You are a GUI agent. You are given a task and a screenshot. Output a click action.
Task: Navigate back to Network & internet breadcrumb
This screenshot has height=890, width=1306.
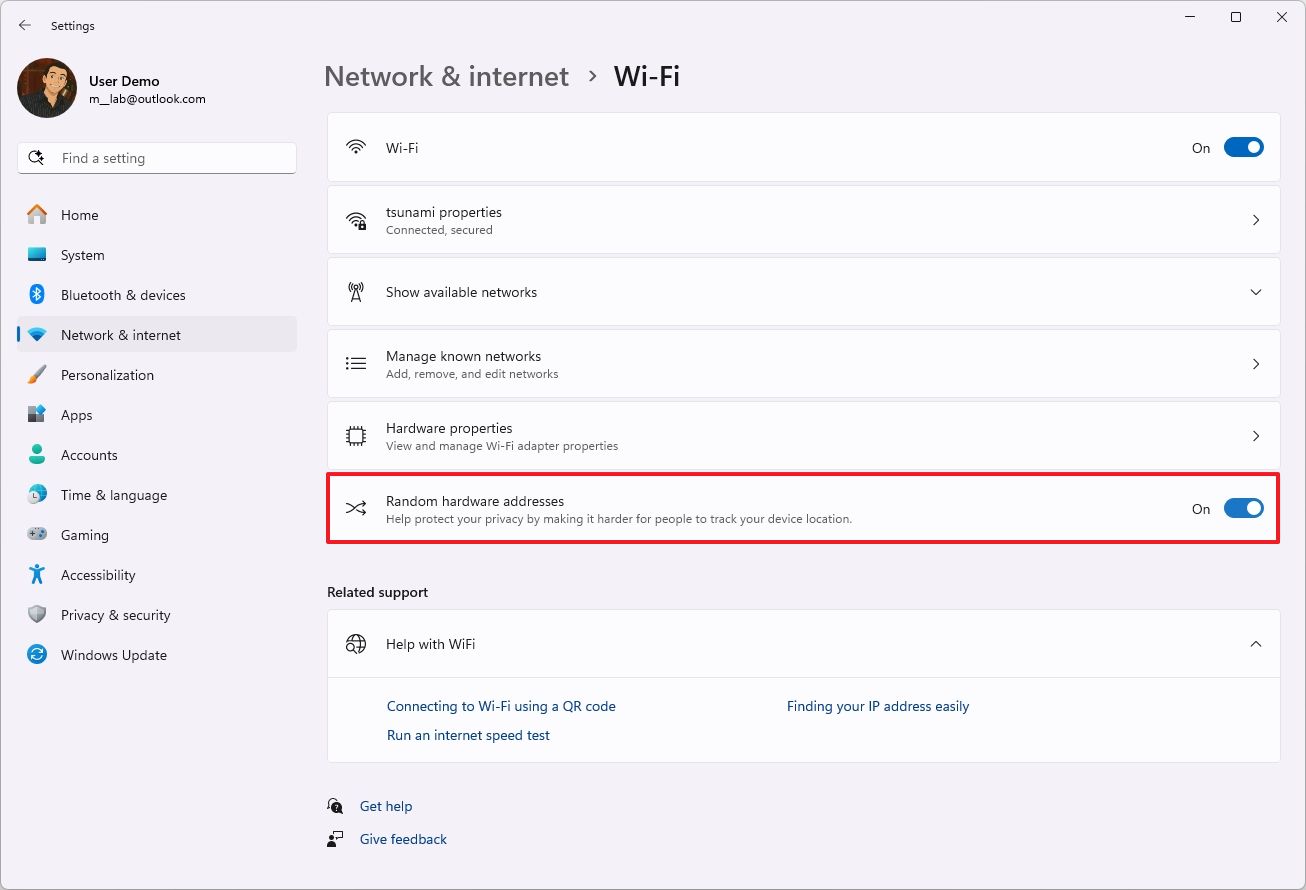pos(446,76)
